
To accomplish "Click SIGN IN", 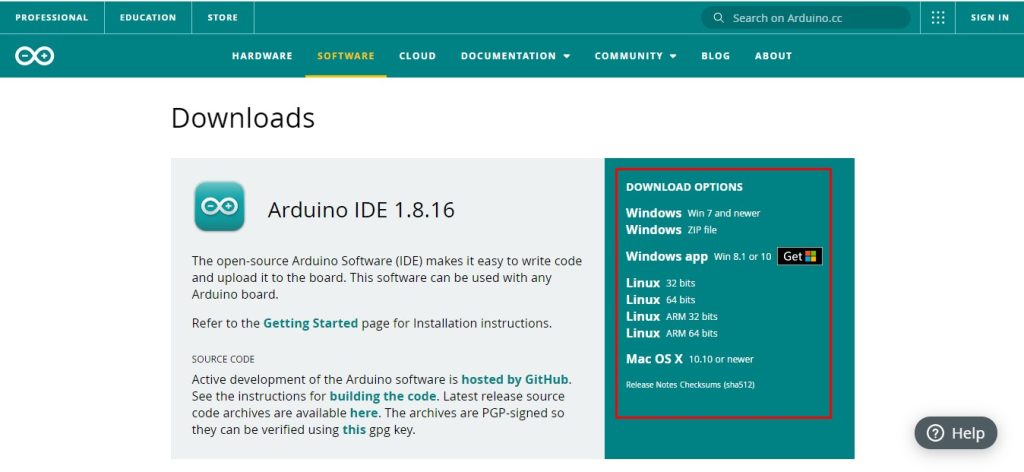I will tap(989, 18).
